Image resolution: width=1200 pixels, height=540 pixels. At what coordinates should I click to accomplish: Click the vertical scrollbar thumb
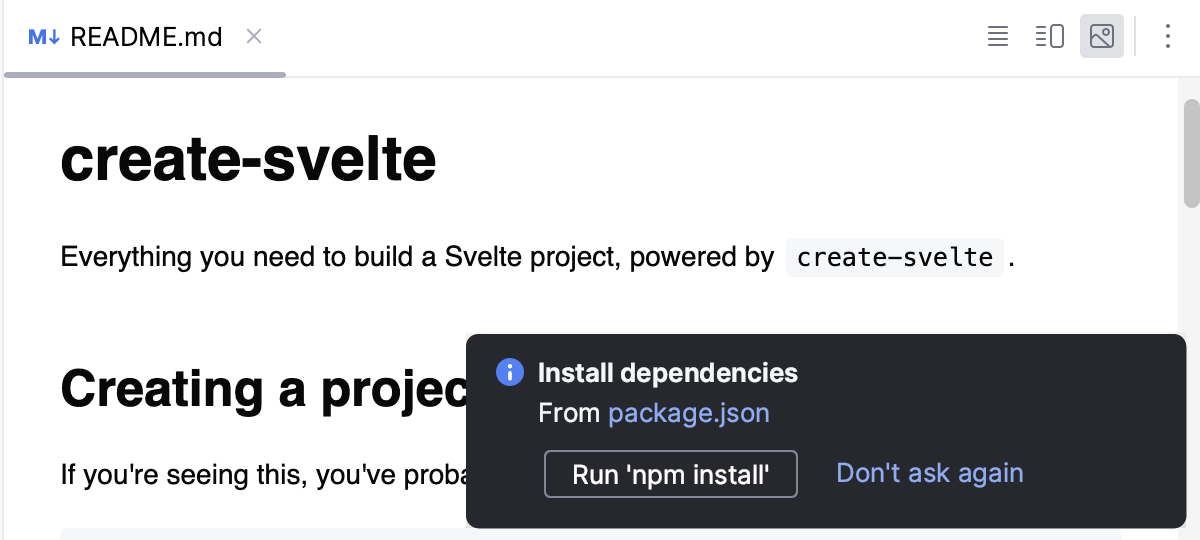pyautogui.click(x=1191, y=153)
